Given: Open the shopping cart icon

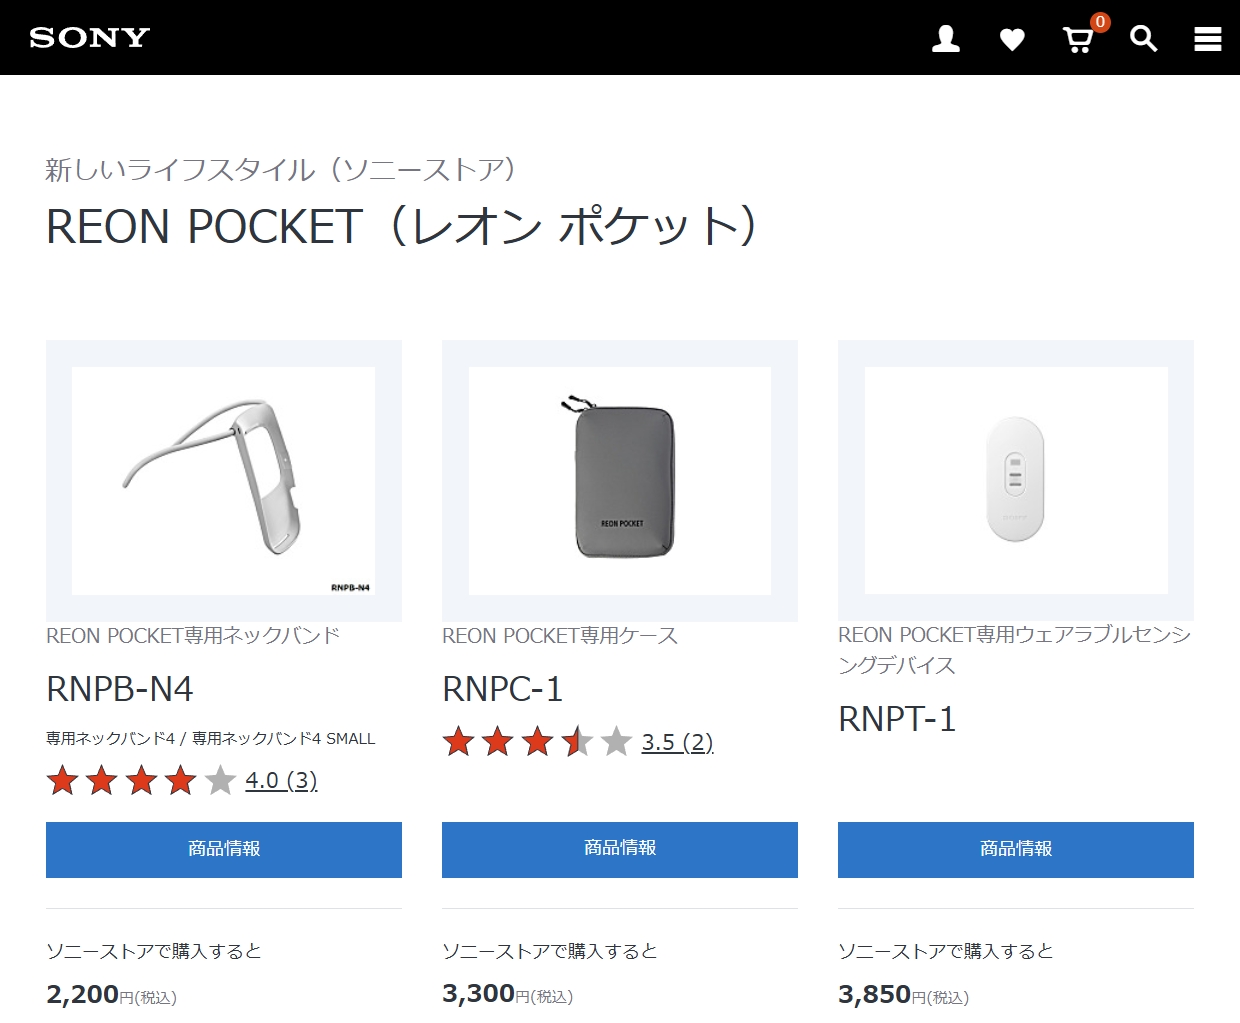Looking at the screenshot, I should 1077,40.
